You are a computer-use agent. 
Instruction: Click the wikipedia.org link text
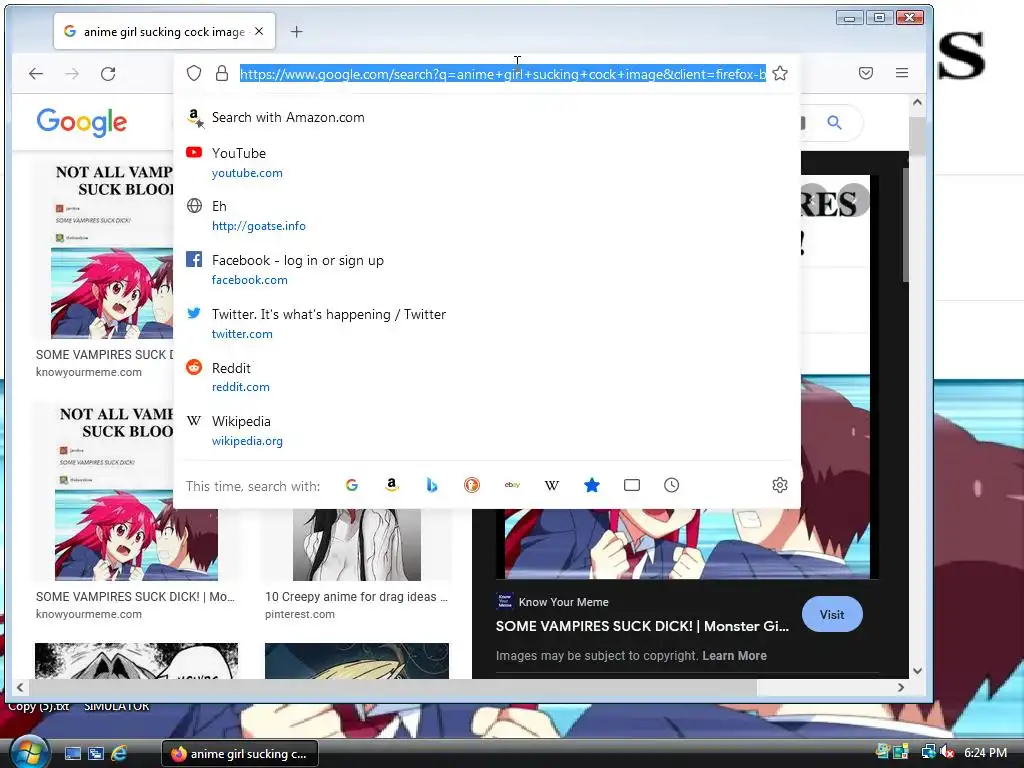(247, 441)
